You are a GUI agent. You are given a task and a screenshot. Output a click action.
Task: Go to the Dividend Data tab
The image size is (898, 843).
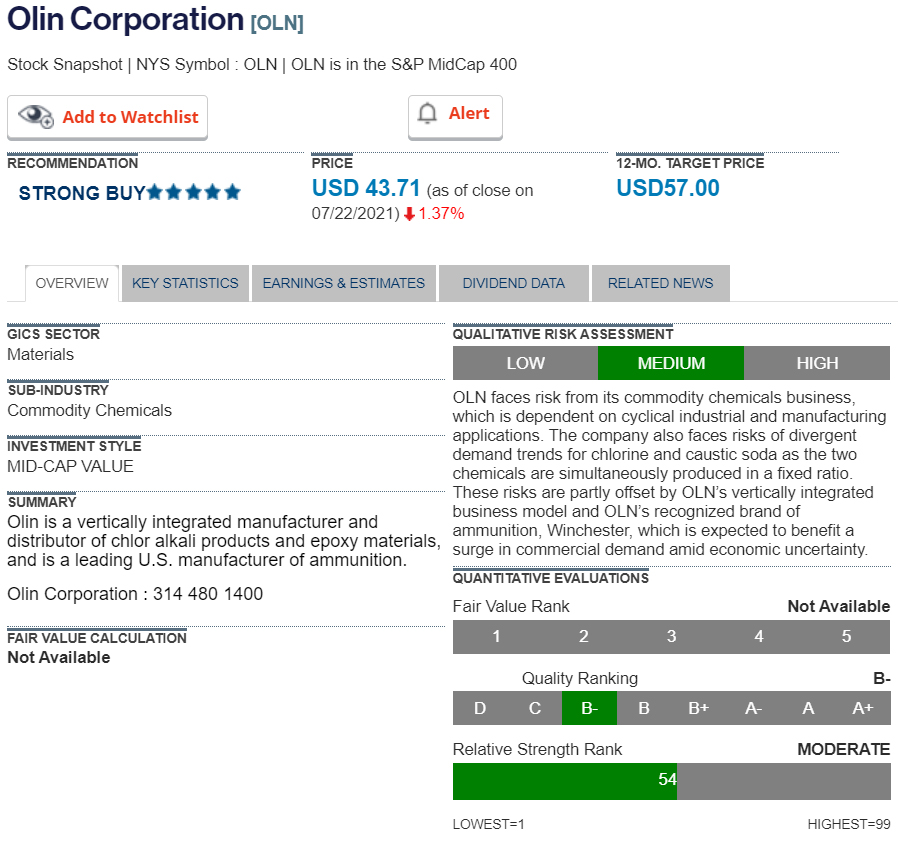tap(513, 283)
